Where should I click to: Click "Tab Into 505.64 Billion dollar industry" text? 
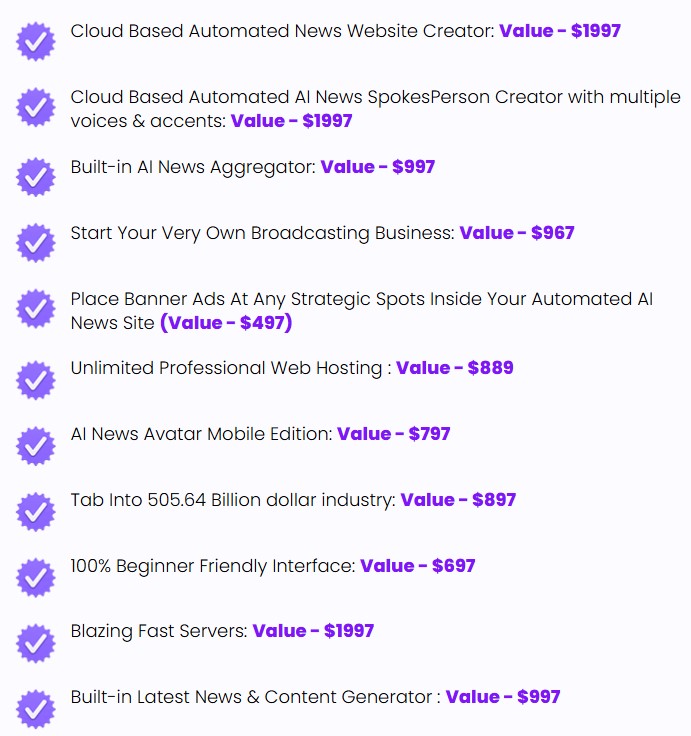(233, 500)
